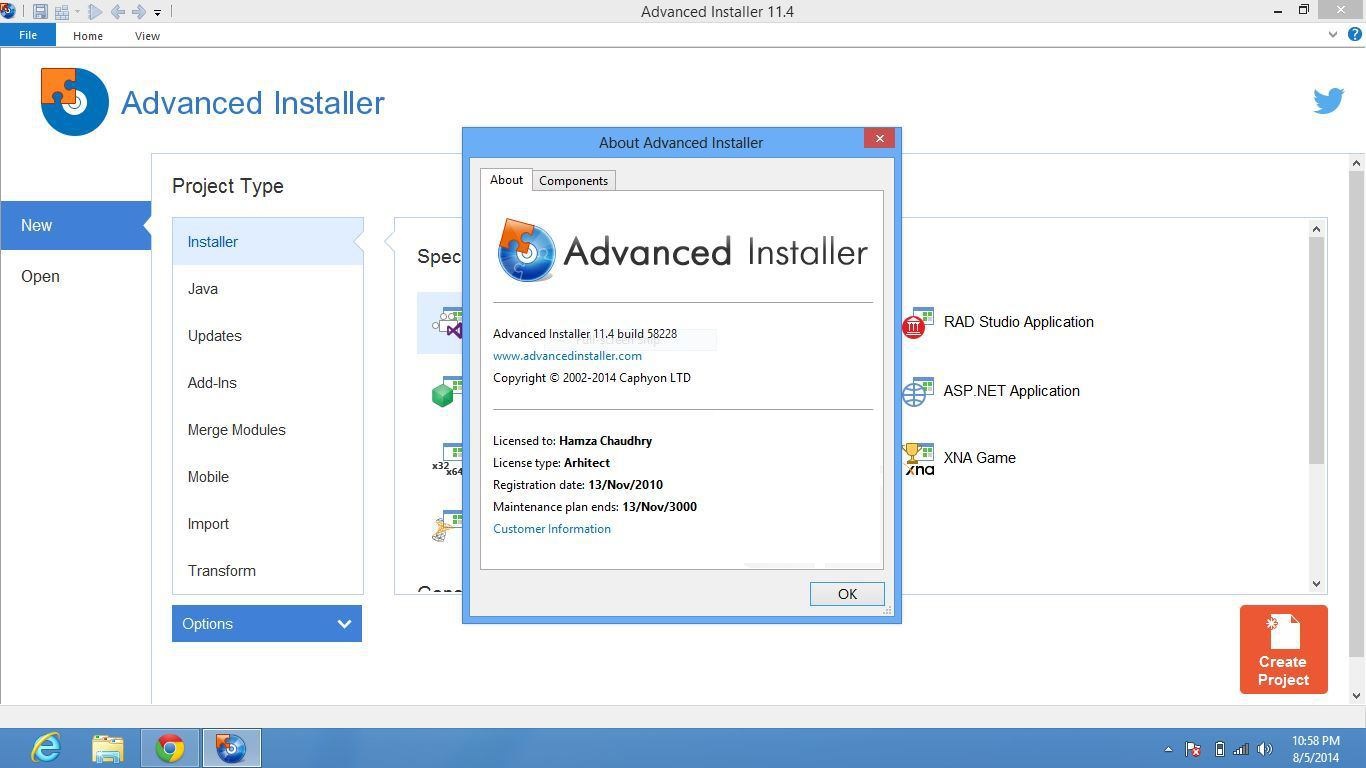
Task: Select the ASP.NET Application globe icon
Action: (917, 392)
